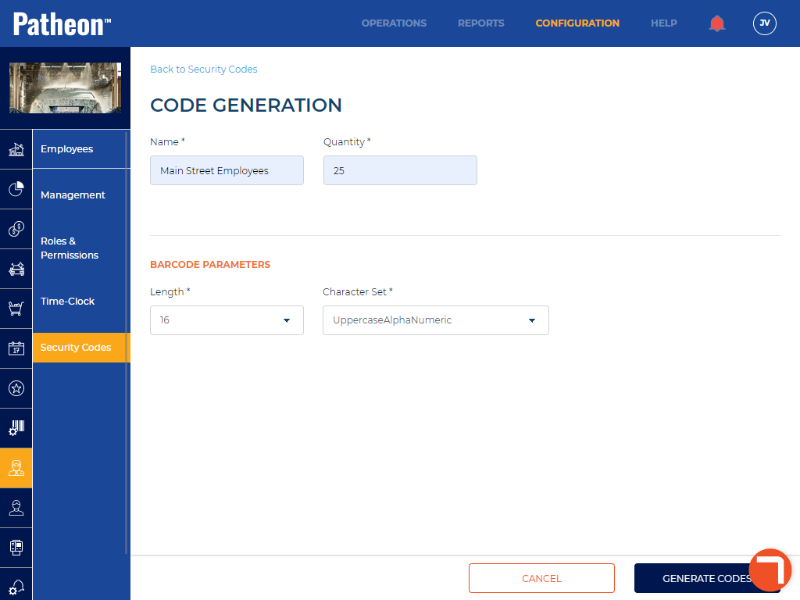Open the JV user profile avatar
Viewport: 800px width, 600px height.
click(x=764, y=23)
